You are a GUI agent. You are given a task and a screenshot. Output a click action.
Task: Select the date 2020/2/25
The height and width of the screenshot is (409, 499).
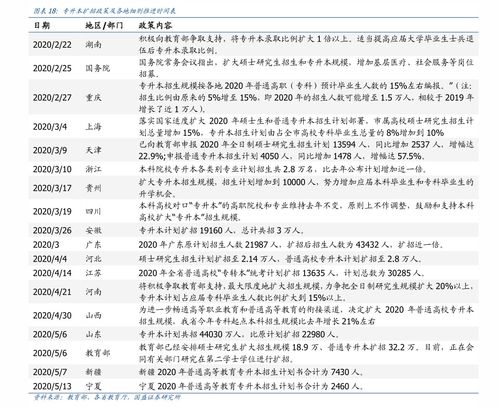tap(52, 68)
